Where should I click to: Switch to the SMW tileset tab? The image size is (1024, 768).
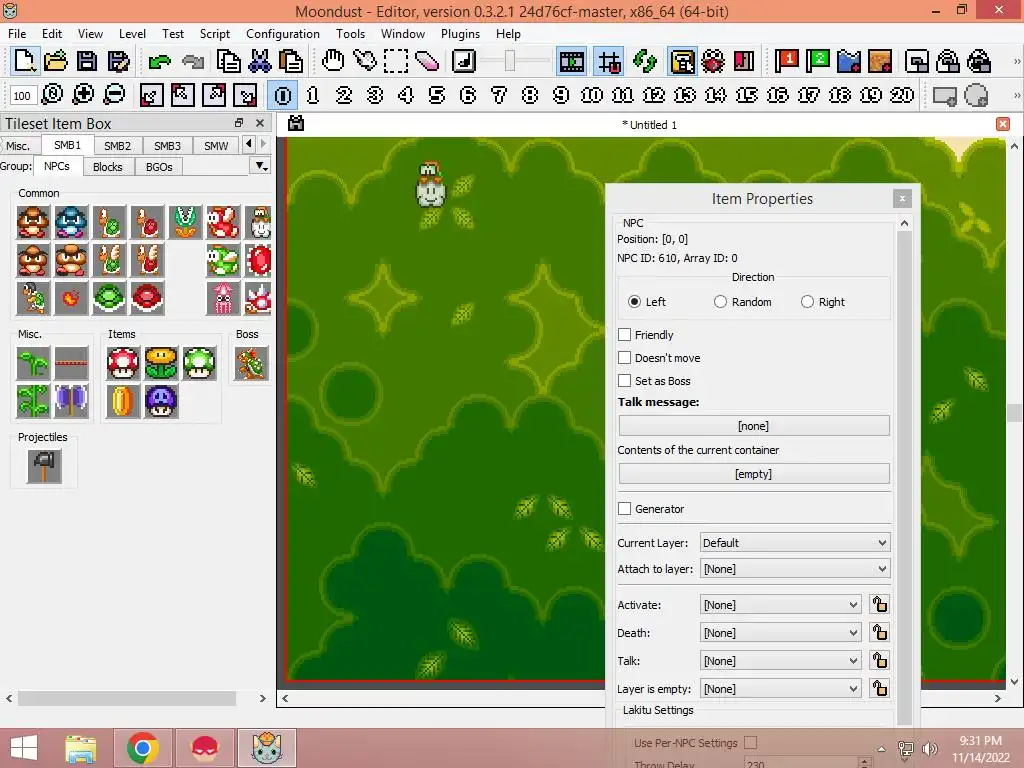coord(216,146)
